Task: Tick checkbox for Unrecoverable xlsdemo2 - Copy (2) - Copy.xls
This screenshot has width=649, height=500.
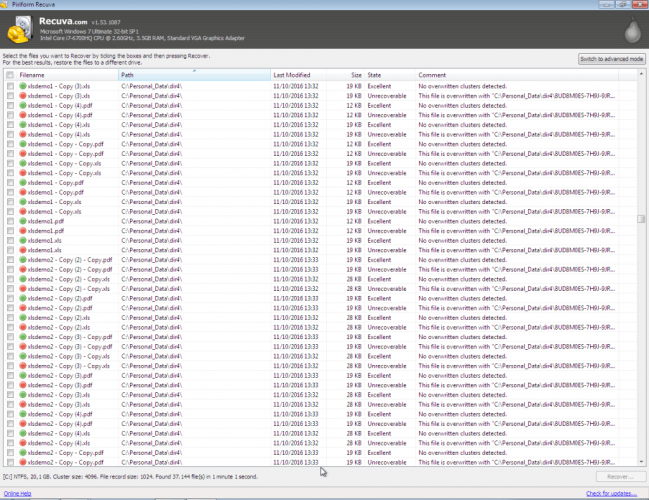Action: [10, 289]
